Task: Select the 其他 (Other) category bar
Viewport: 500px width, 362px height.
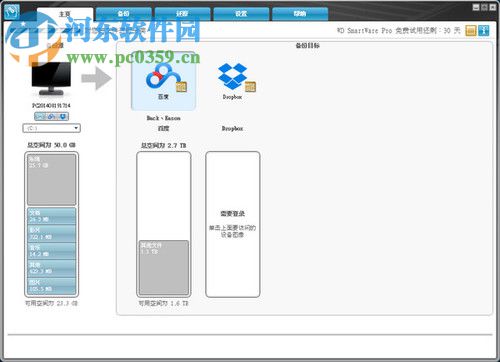Action: (x=51, y=268)
